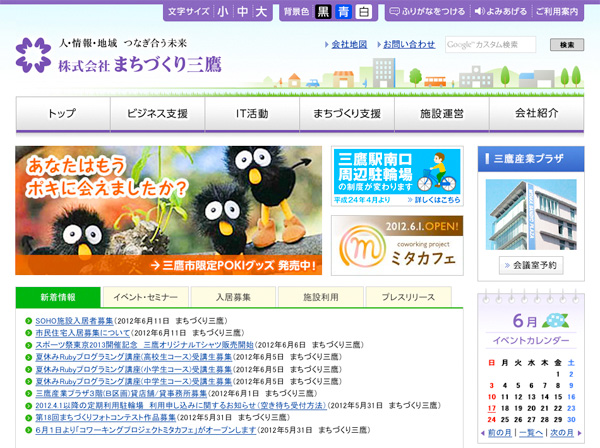Viewport: 600px width, 448px height.
Task: Open the 三鷹駅南口 bicycle parking banner
Action: (396, 176)
